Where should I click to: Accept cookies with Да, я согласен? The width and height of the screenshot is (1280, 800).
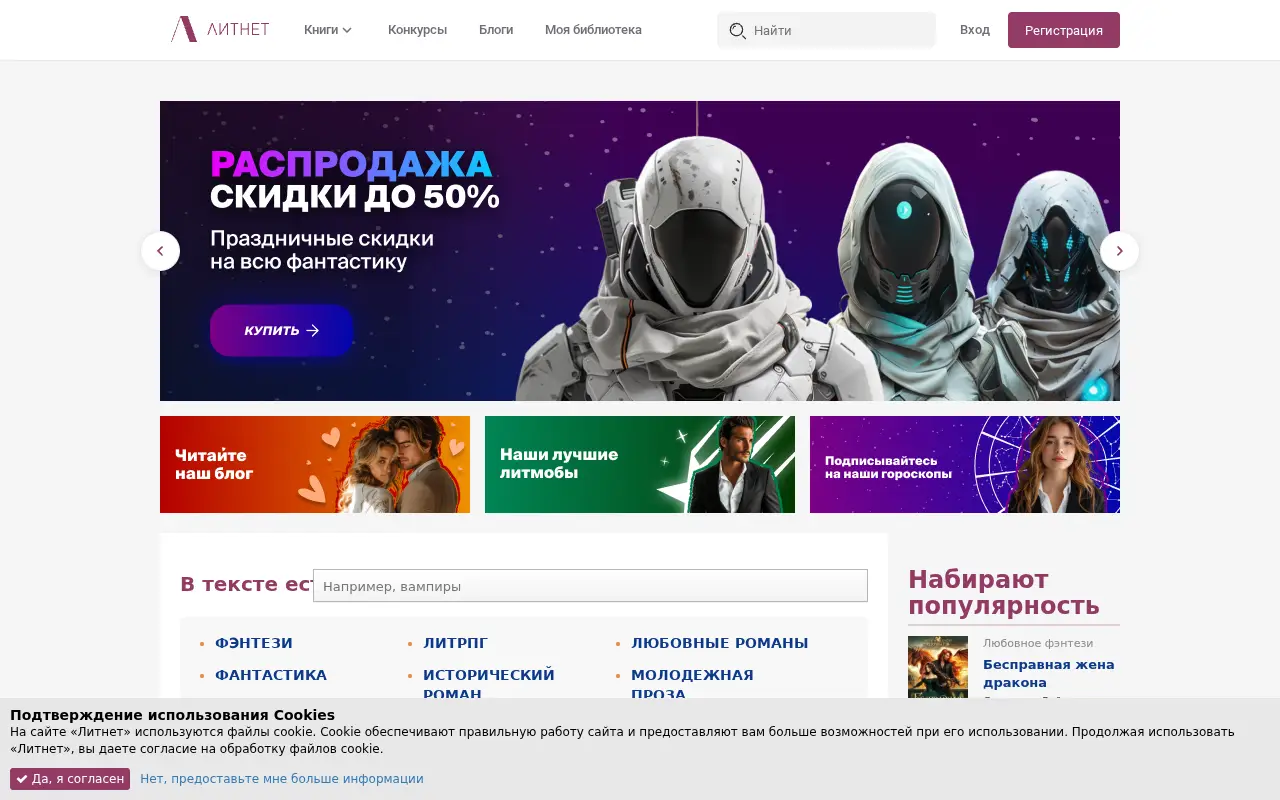coord(70,779)
